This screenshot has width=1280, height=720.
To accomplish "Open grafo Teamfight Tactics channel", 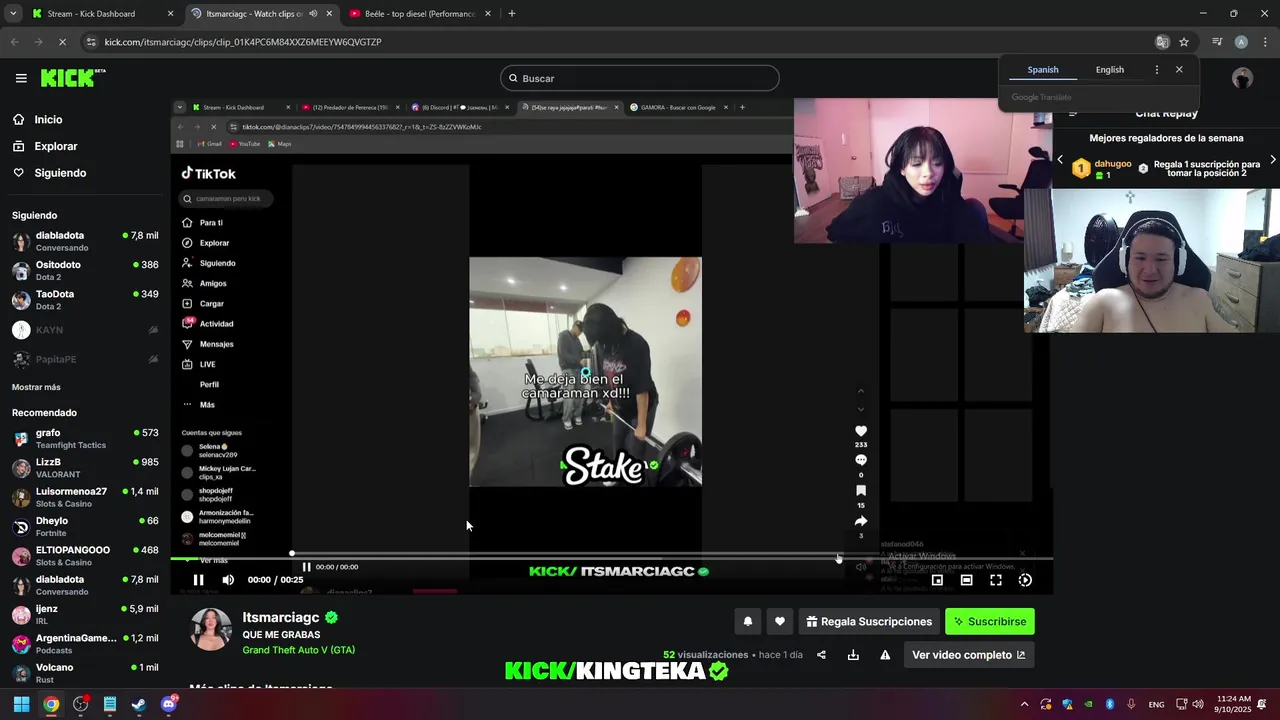I will pos(85,439).
